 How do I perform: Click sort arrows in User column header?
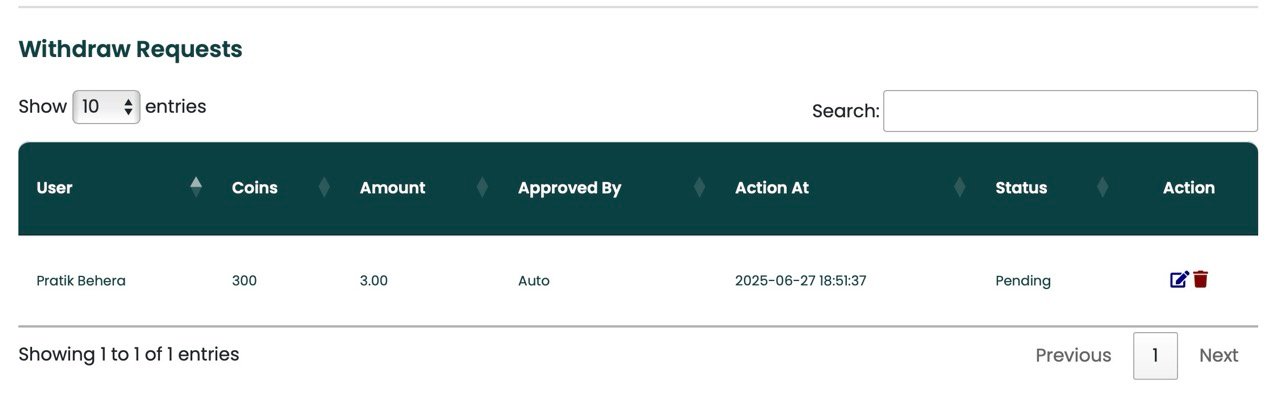click(196, 188)
